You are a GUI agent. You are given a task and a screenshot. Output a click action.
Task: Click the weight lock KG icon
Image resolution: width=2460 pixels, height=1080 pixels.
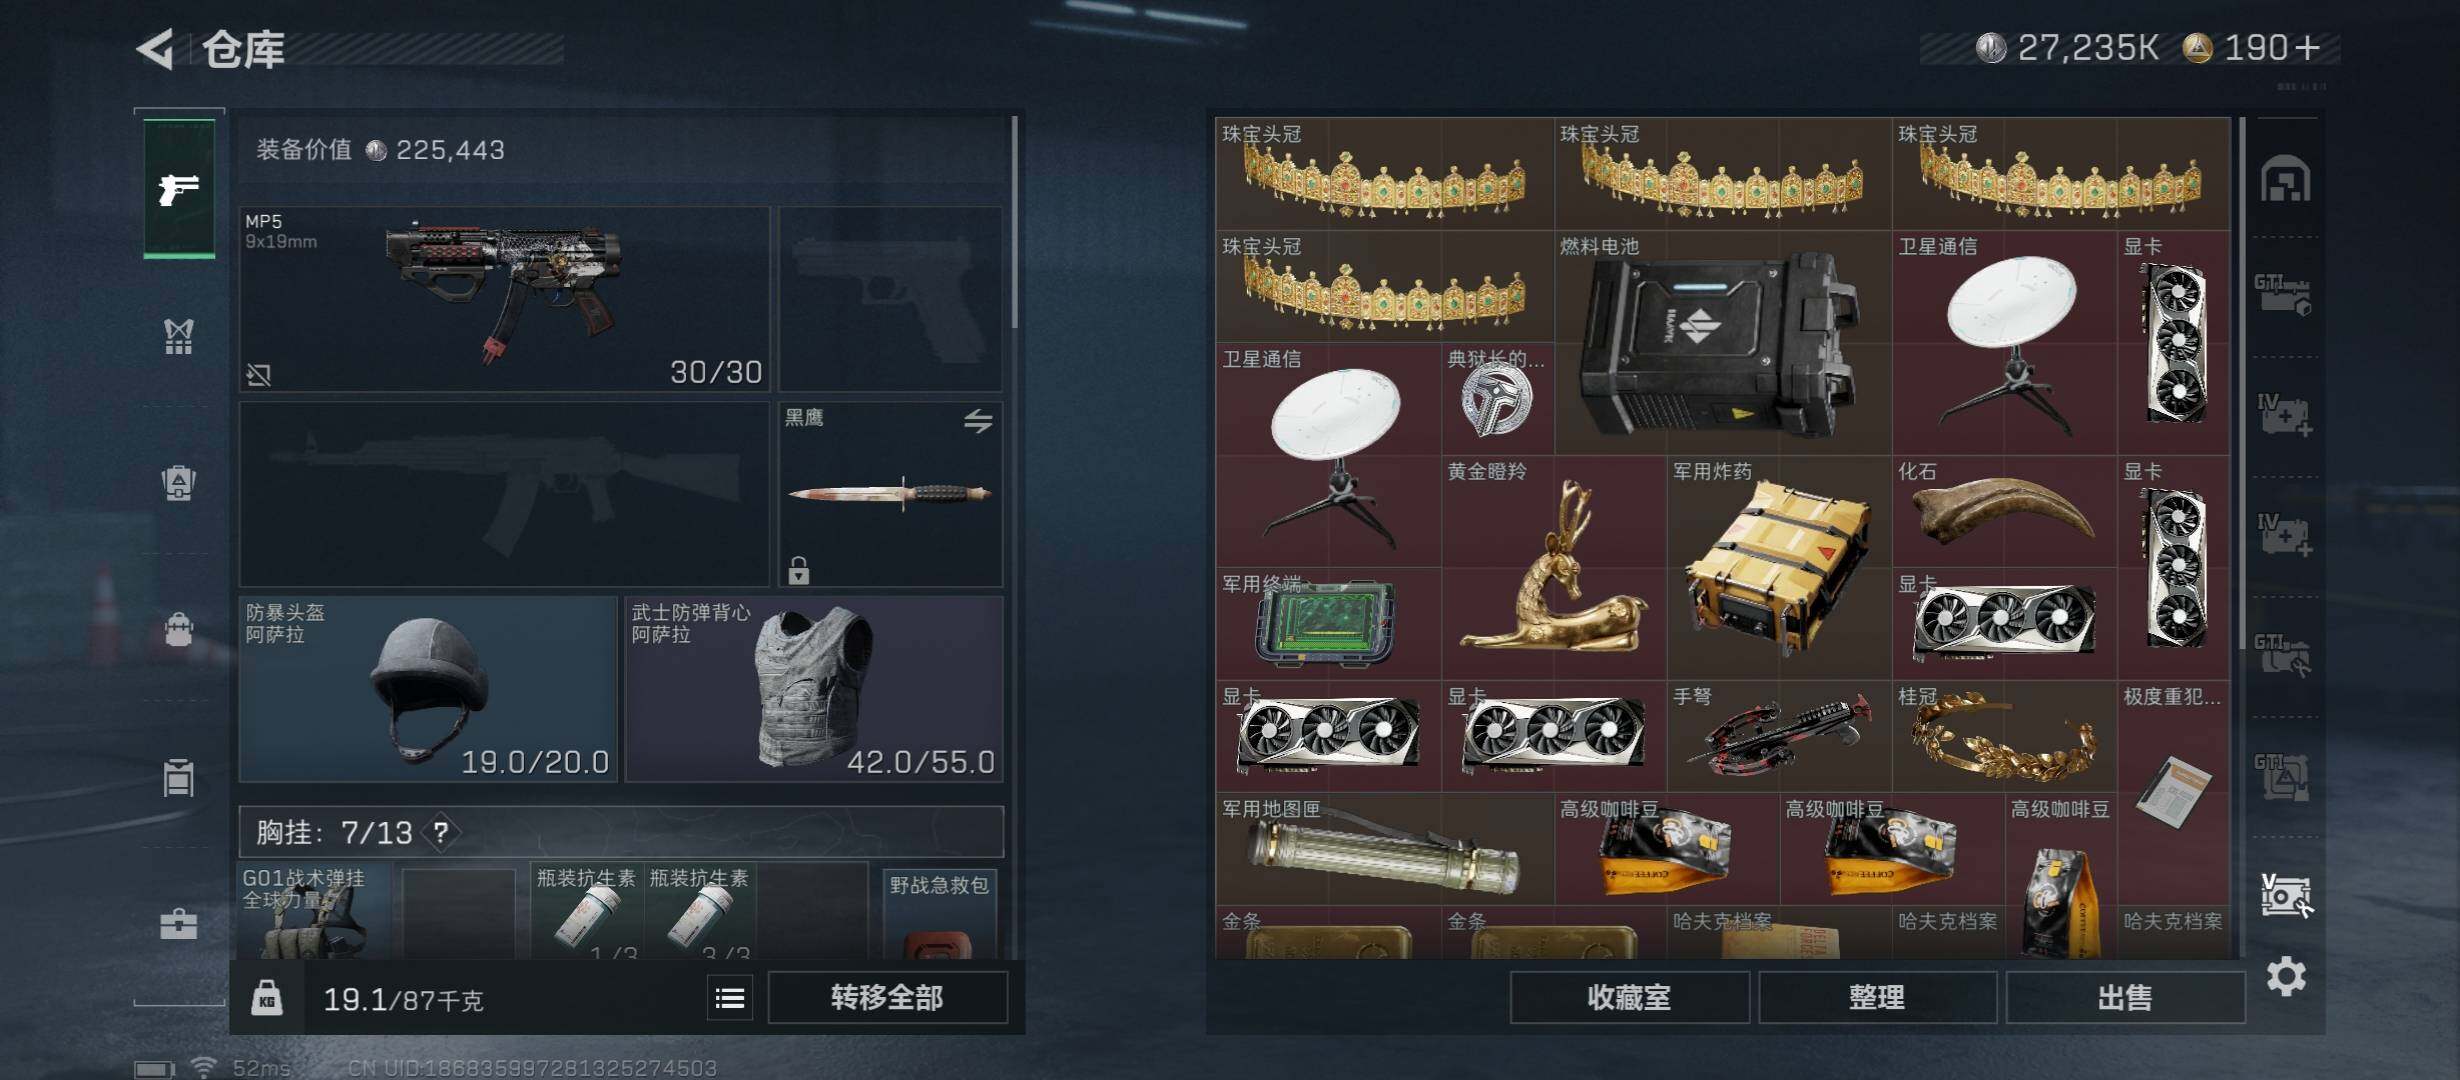pos(266,998)
